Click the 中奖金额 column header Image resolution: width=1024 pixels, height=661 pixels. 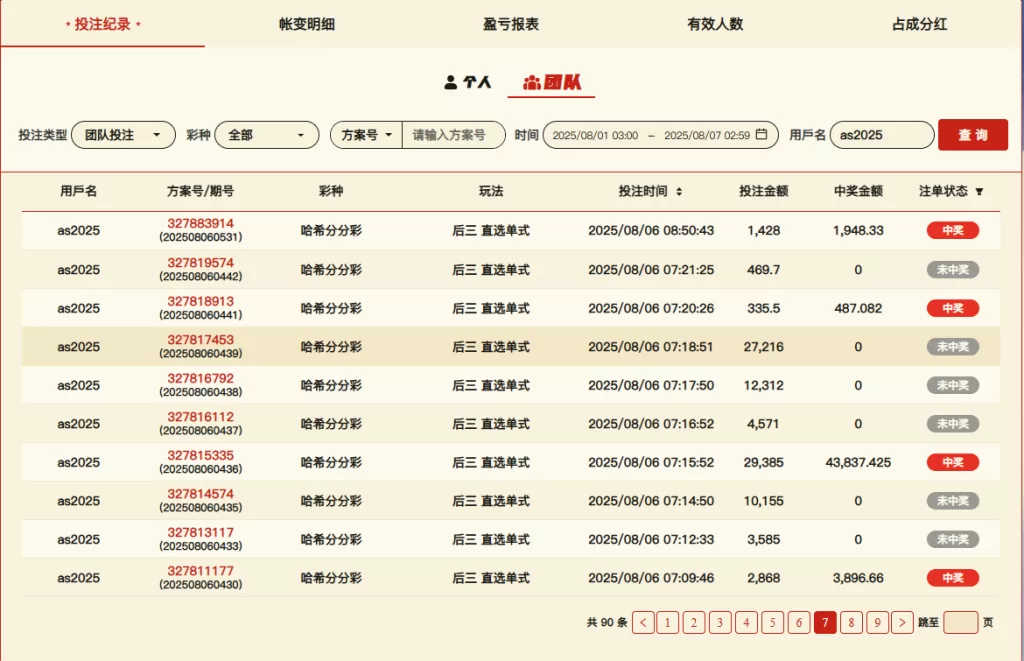pos(858,191)
